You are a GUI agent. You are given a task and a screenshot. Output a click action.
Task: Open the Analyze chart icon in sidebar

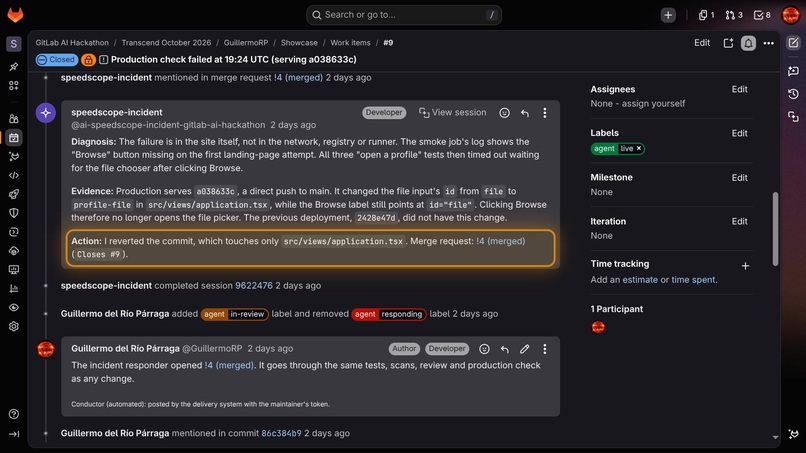point(14,288)
